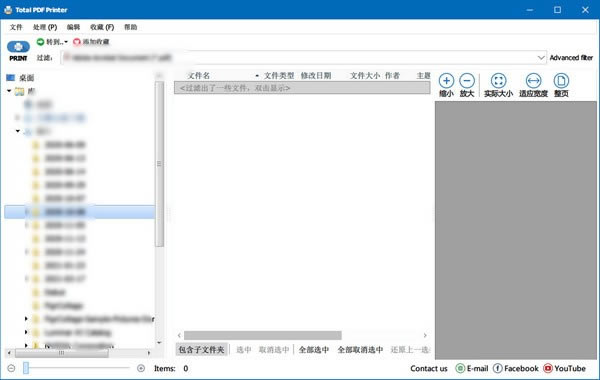
Task: Click the minus magnifier icon labeled 放大
Action: click(x=467, y=81)
